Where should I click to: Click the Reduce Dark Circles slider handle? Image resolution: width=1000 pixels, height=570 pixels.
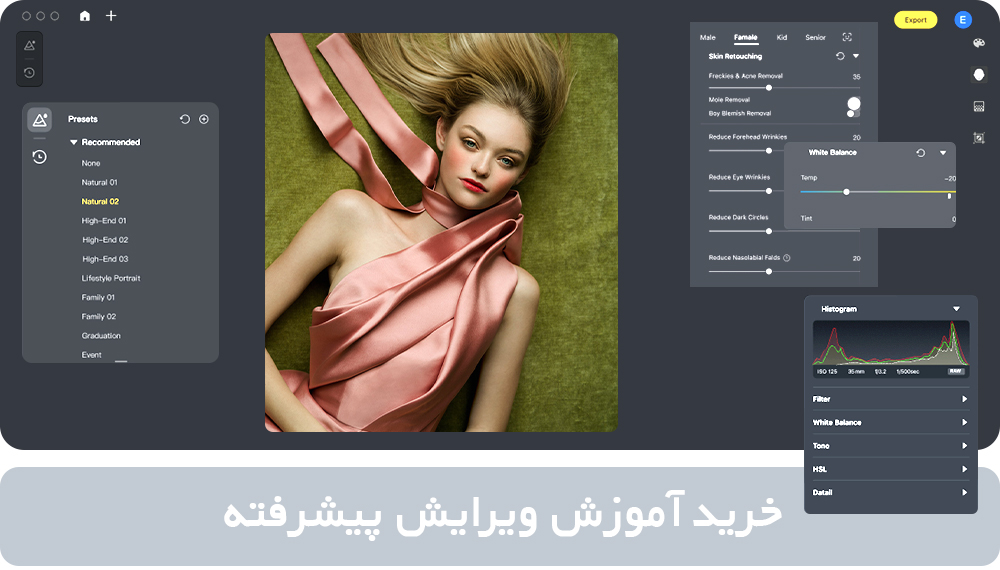tap(769, 231)
